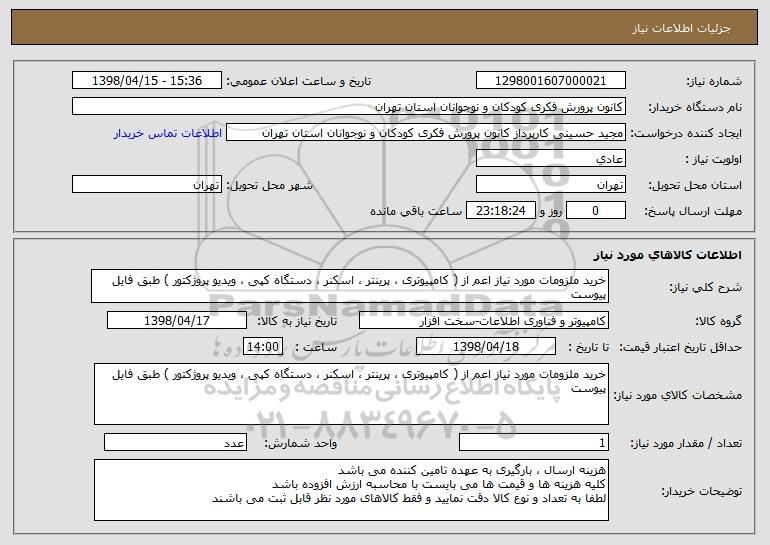Select the unit of measure field عدد
The width and height of the screenshot is (770, 545).
175,442
